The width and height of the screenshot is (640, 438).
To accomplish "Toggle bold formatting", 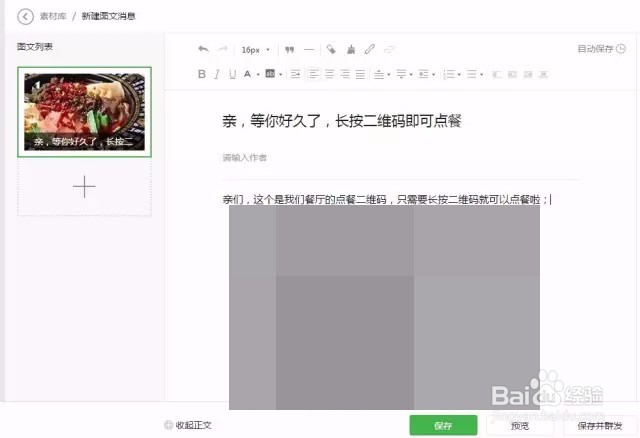I will (x=202, y=74).
